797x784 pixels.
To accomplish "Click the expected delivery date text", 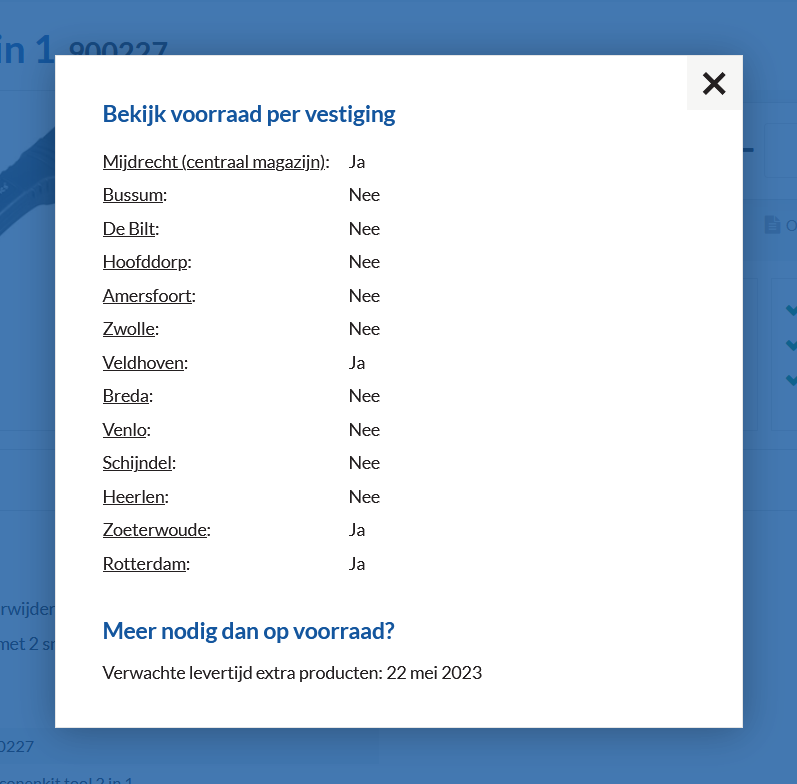I will click(292, 673).
